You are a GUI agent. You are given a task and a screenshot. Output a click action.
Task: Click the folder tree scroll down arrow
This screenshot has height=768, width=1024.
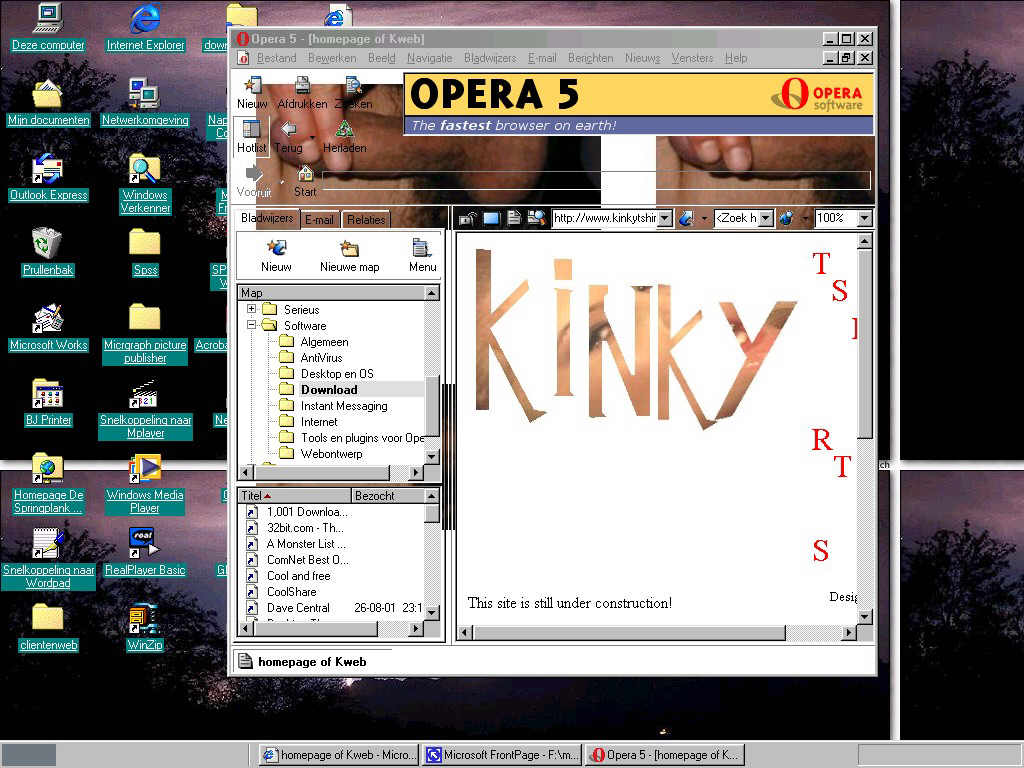click(432, 456)
